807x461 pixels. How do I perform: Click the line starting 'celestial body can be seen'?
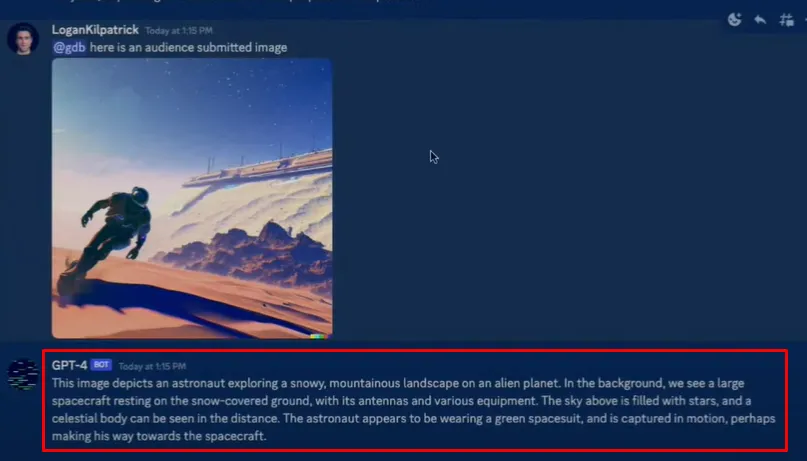[x=413, y=418]
